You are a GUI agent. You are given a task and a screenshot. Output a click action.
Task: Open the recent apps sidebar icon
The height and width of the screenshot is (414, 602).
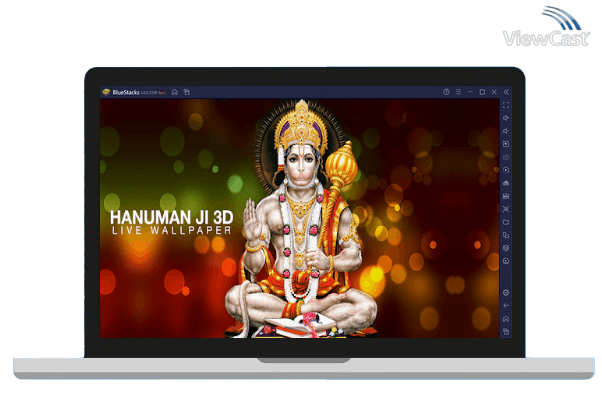point(506,331)
